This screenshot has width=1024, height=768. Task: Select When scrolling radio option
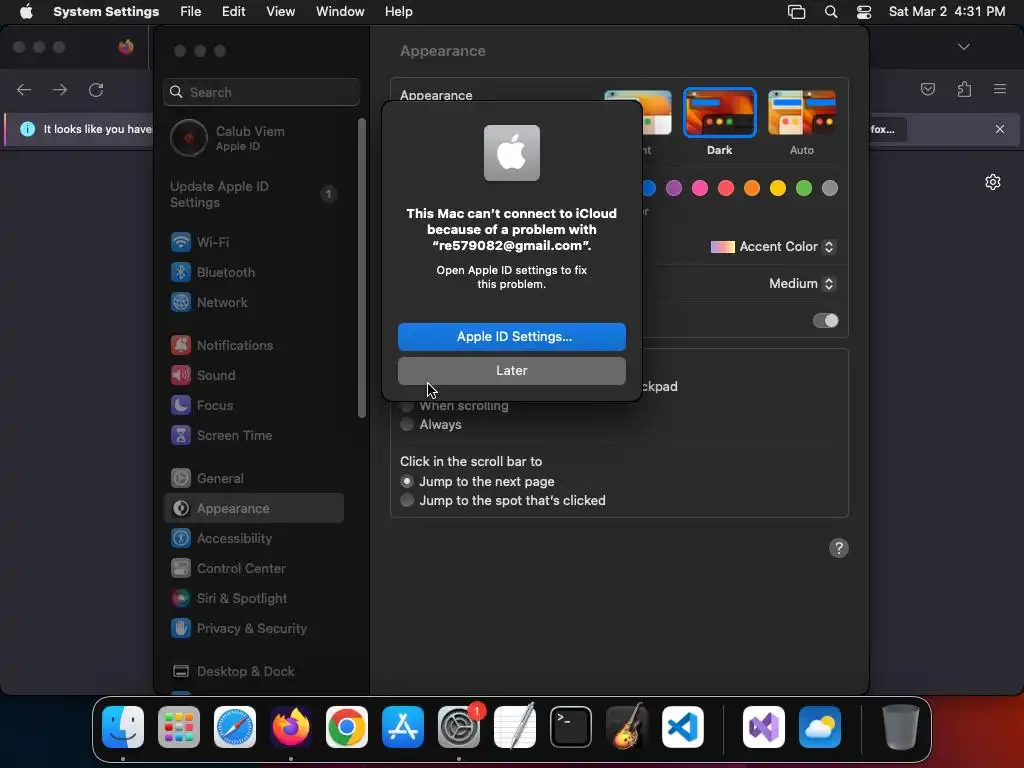(x=407, y=406)
